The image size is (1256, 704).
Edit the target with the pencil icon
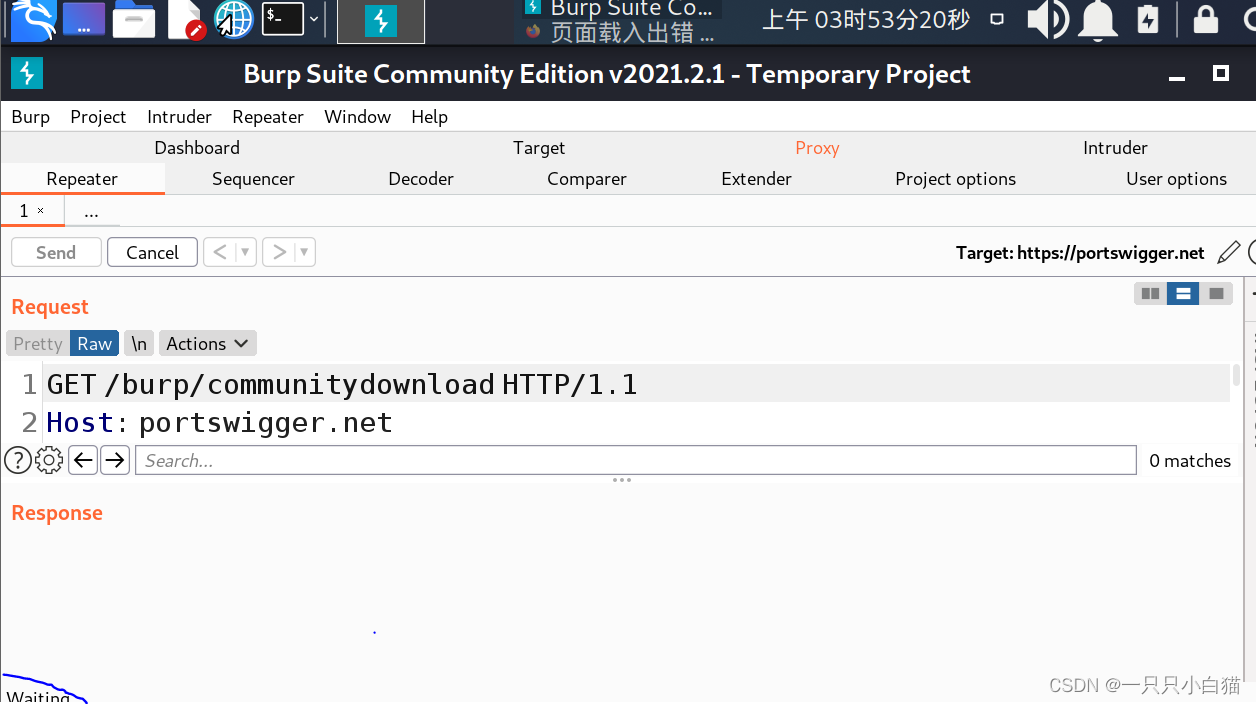(1229, 253)
